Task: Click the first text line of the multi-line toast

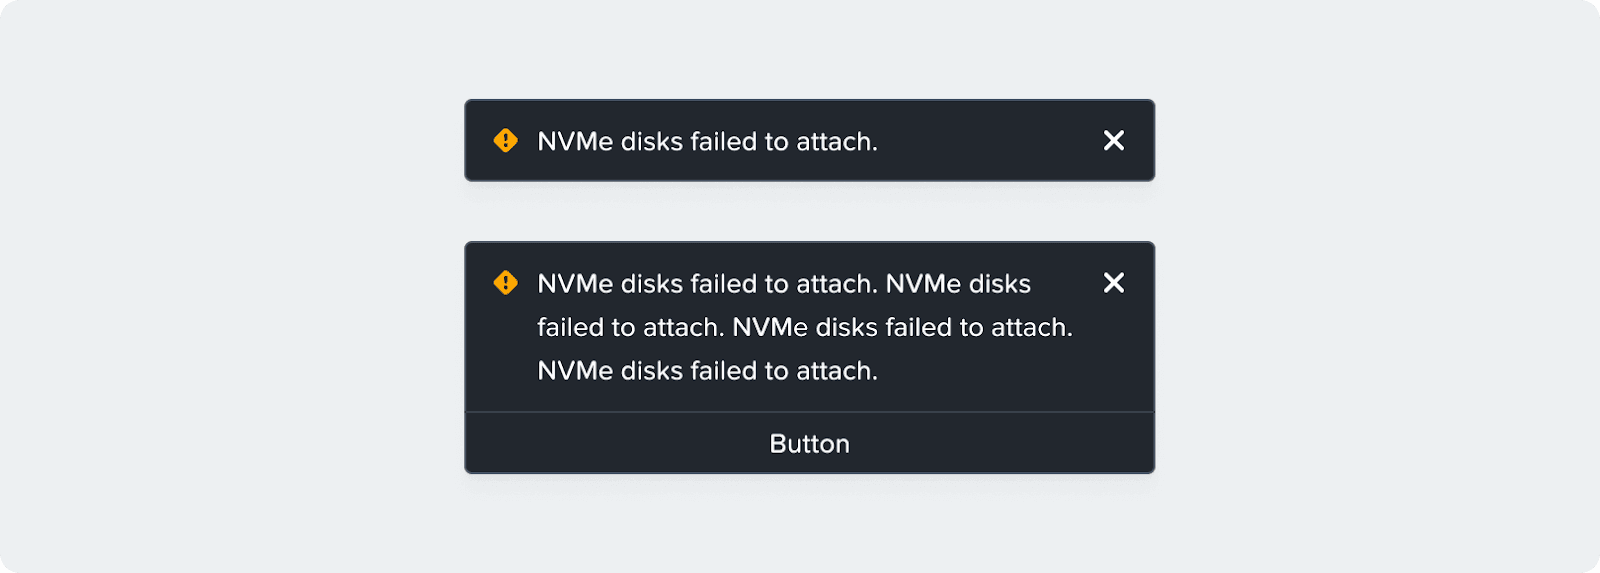Action: [x=784, y=284]
